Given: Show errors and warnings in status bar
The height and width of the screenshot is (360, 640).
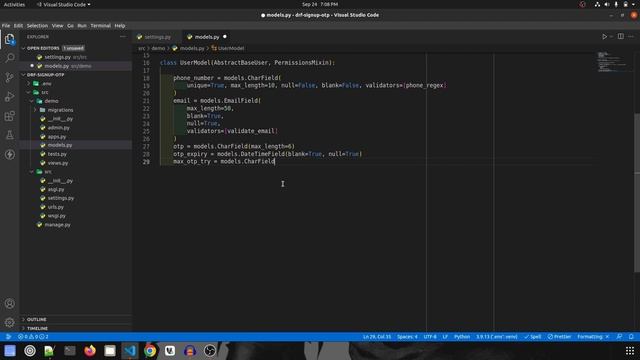Looking at the screenshot, I should 33,337.
